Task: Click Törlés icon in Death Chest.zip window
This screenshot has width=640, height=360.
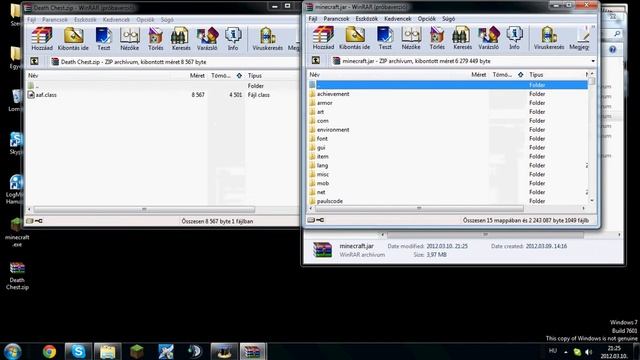Action: tap(156, 39)
